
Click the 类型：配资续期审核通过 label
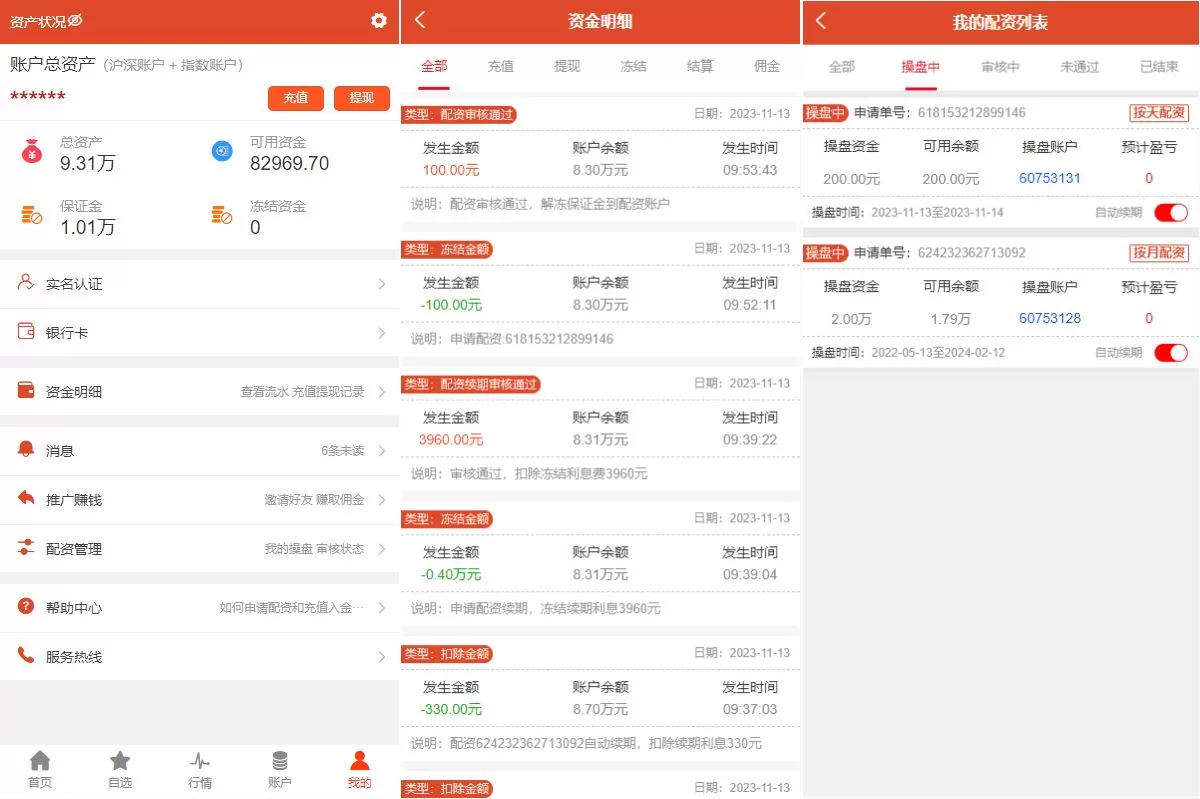click(x=471, y=384)
